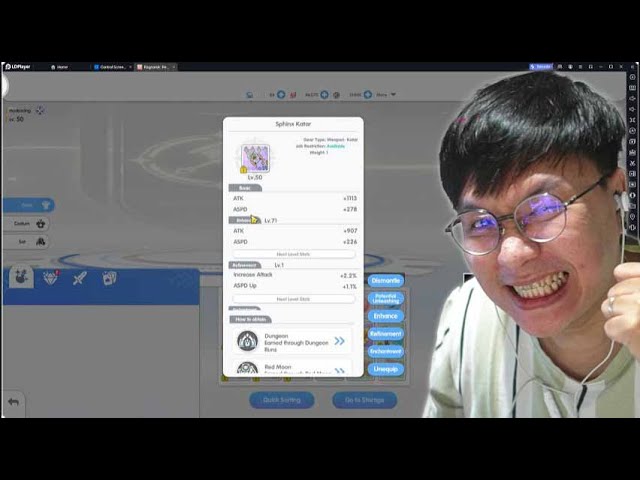The height and width of the screenshot is (480, 640).
Task: Open the Dungeon source icon
Action: point(247,341)
